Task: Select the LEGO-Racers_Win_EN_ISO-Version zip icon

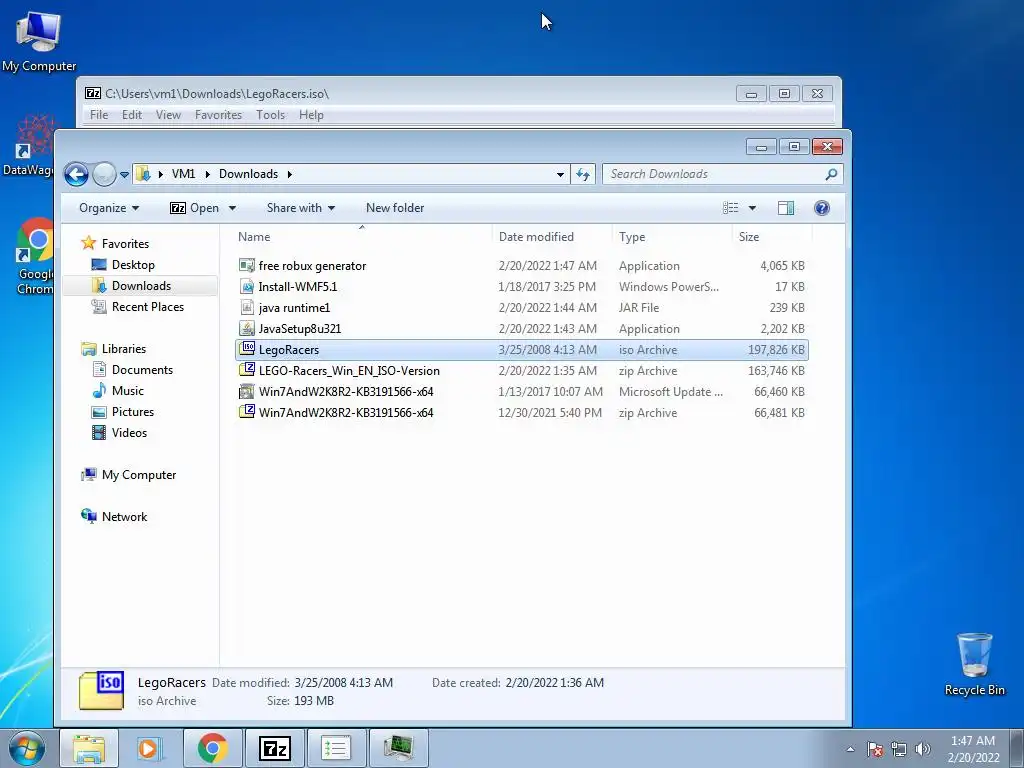Action: click(x=247, y=370)
